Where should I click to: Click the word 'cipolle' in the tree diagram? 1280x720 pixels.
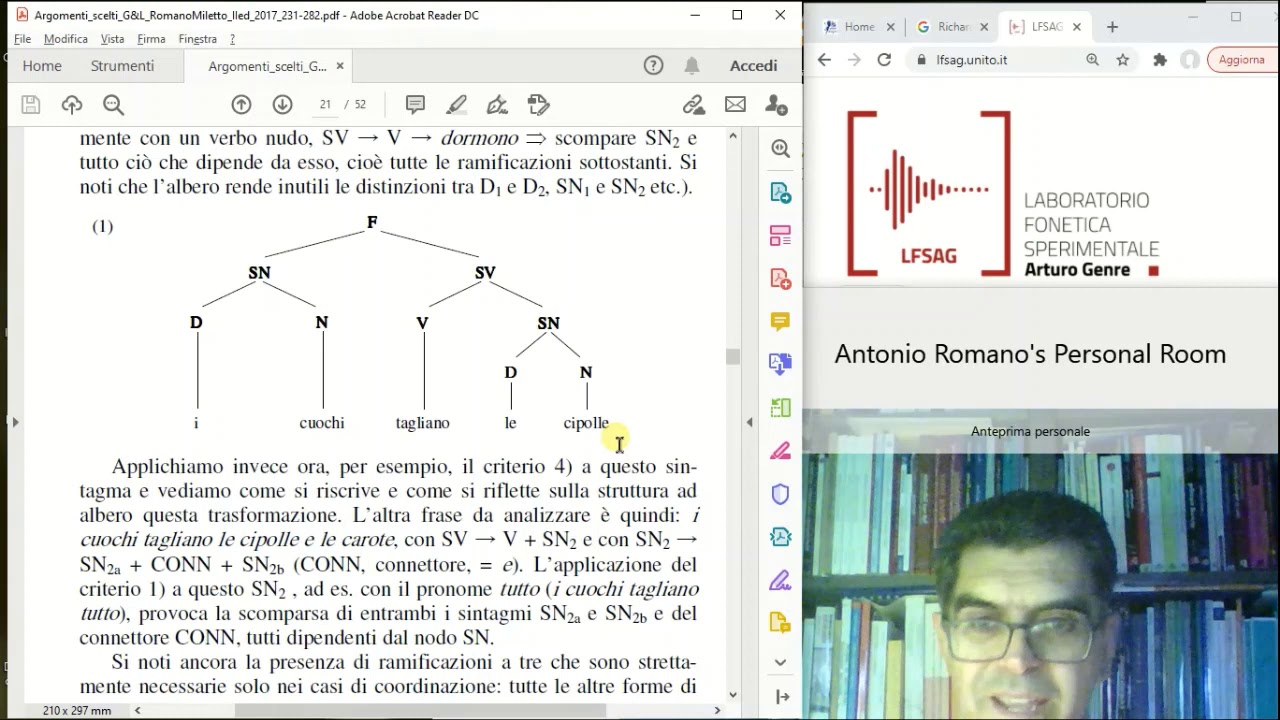coord(586,423)
